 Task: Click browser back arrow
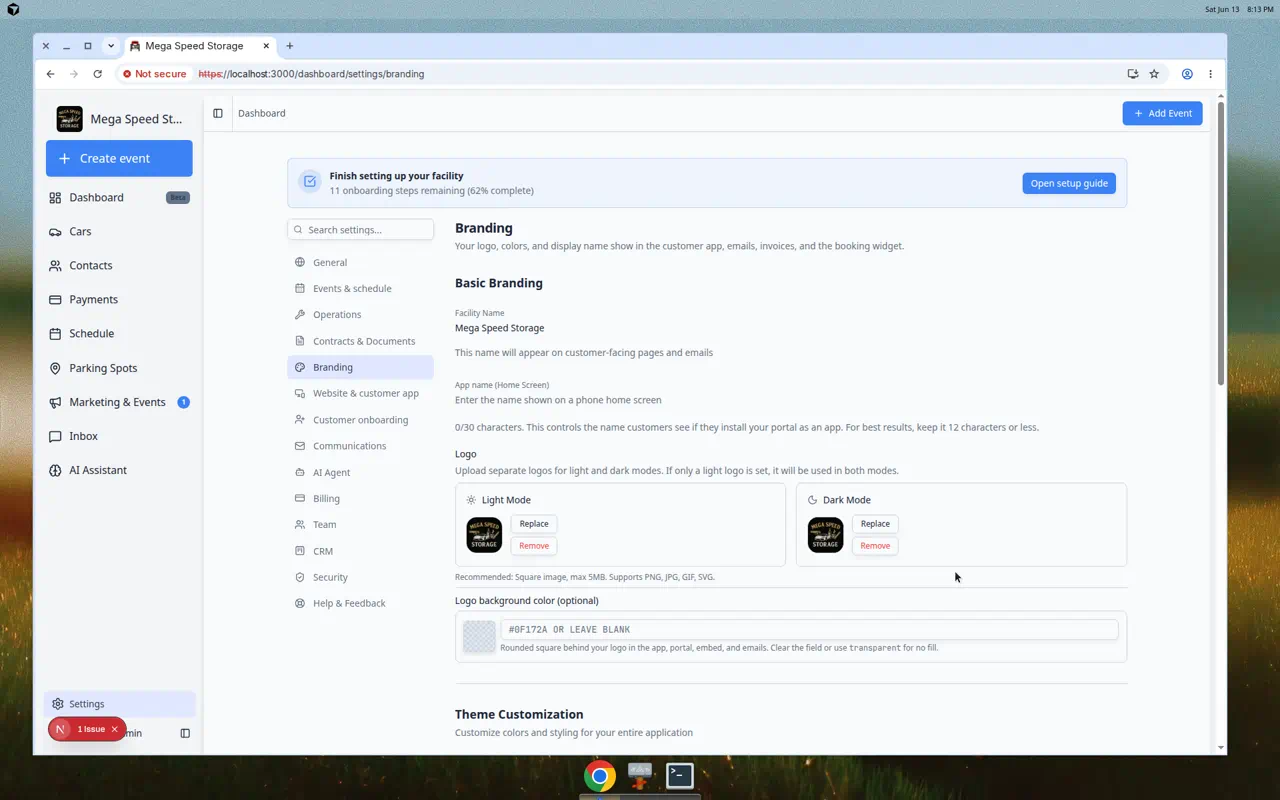click(50, 74)
